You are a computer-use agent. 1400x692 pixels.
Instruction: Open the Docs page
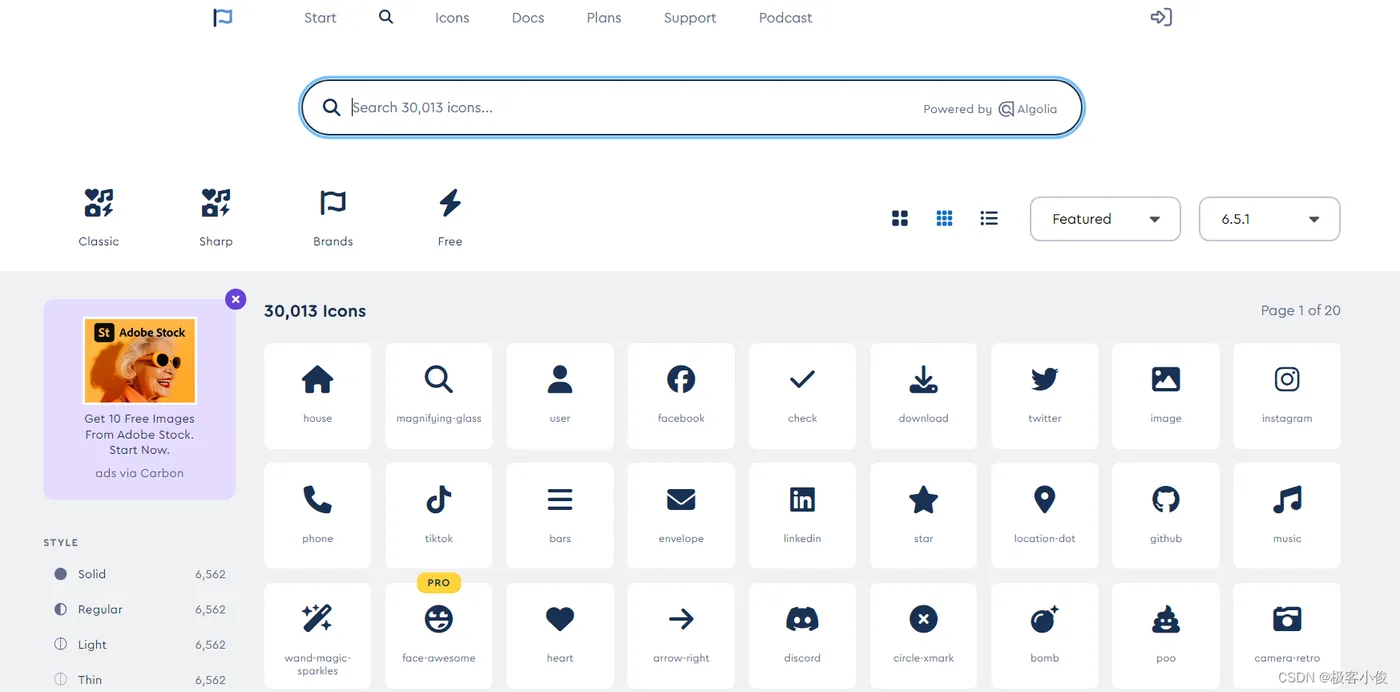pos(528,18)
